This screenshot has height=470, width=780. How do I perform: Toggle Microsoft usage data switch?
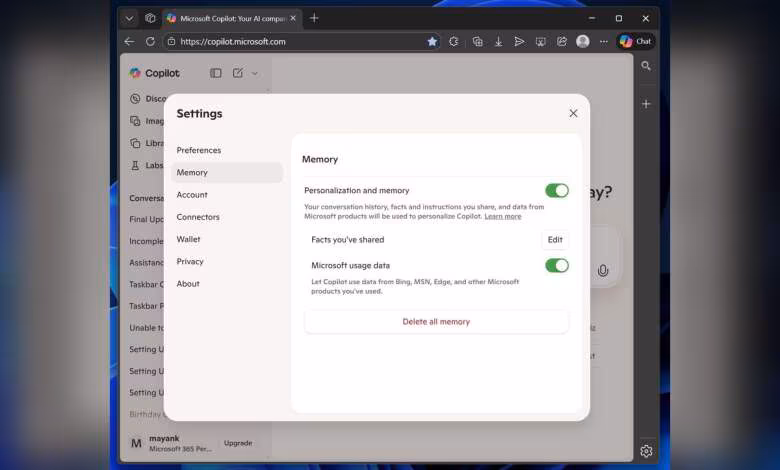[557, 266]
